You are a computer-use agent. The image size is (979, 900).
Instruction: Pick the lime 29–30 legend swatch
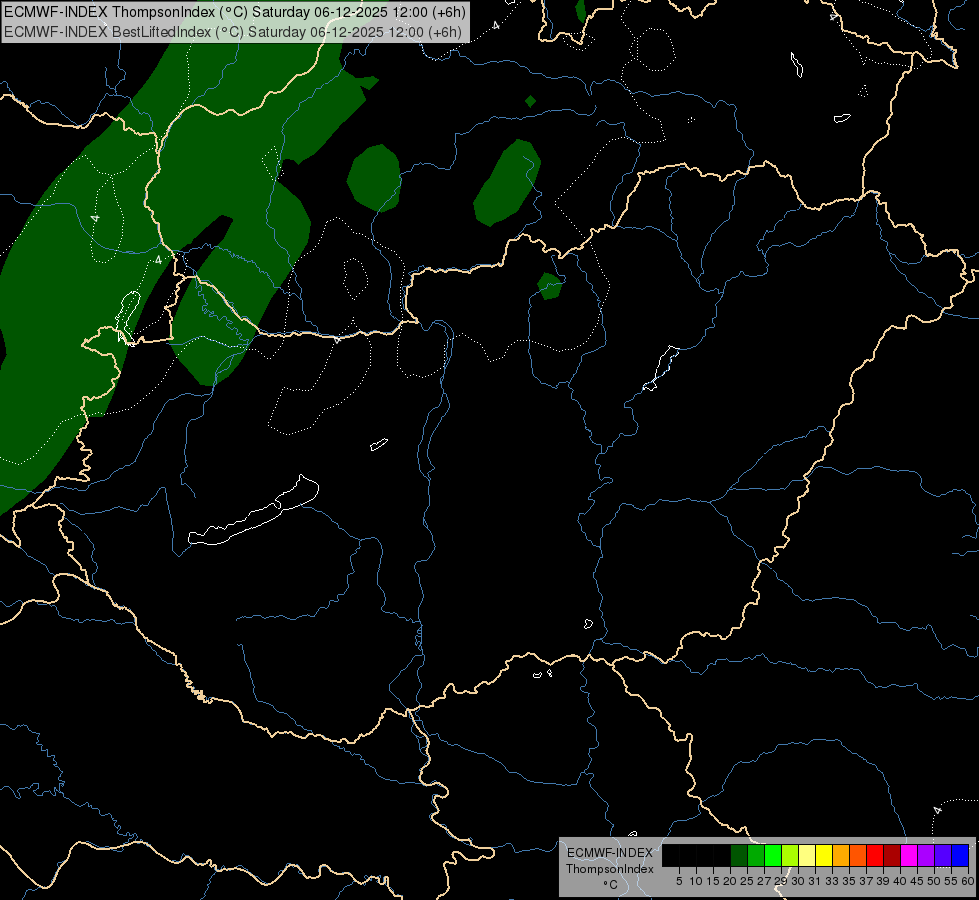(790, 855)
